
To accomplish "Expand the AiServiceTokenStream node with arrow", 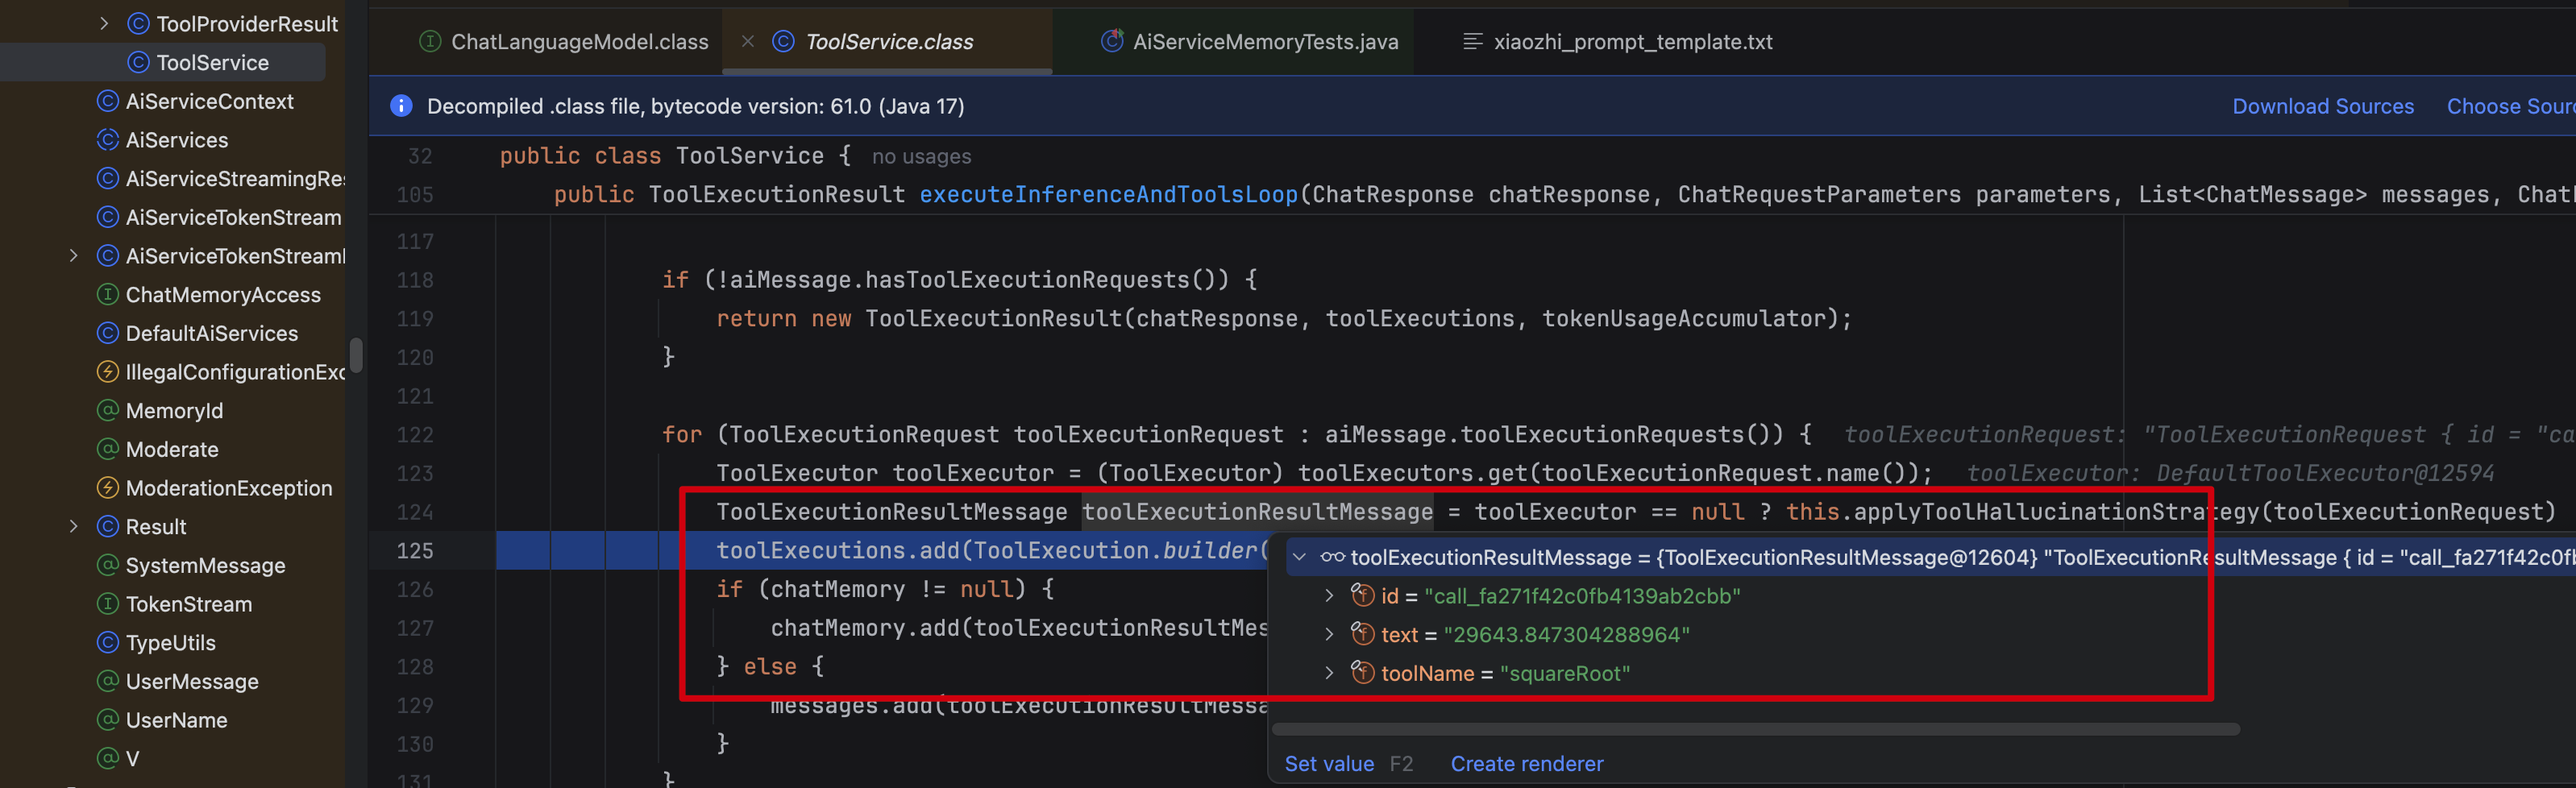I will (73, 256).
